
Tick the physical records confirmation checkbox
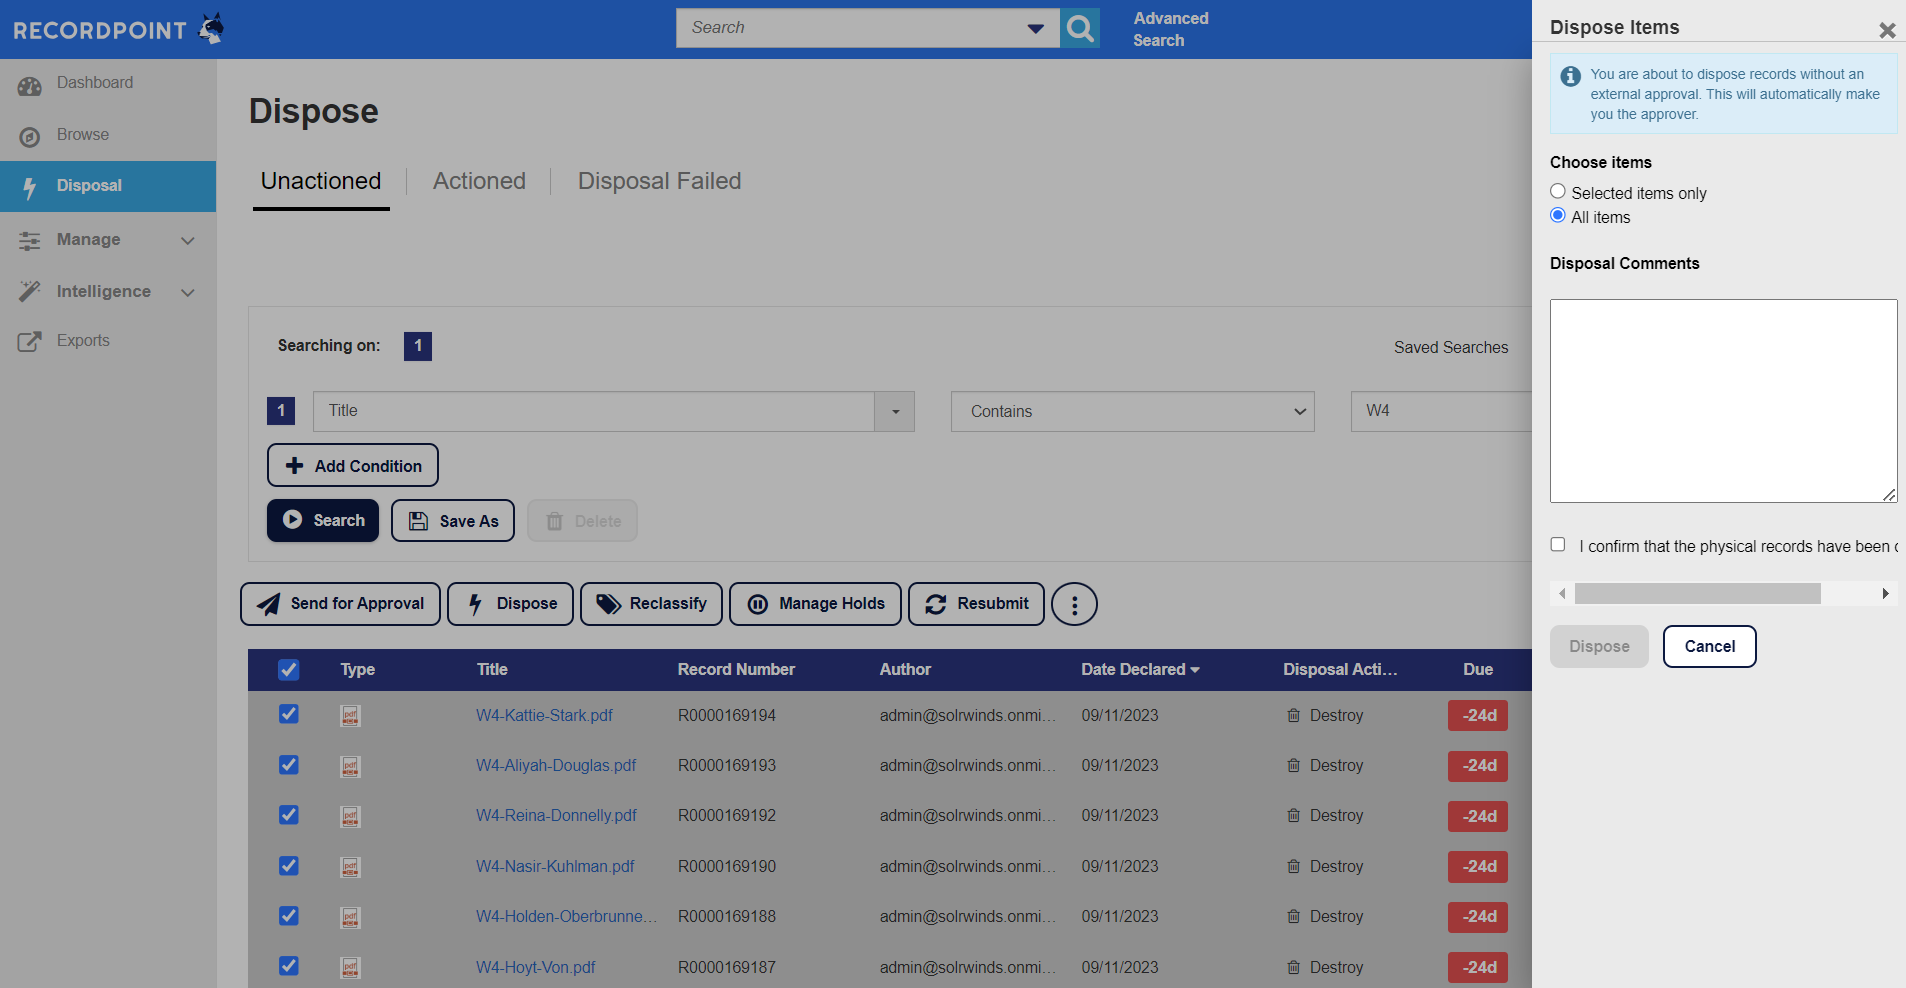coord(1558,545)
